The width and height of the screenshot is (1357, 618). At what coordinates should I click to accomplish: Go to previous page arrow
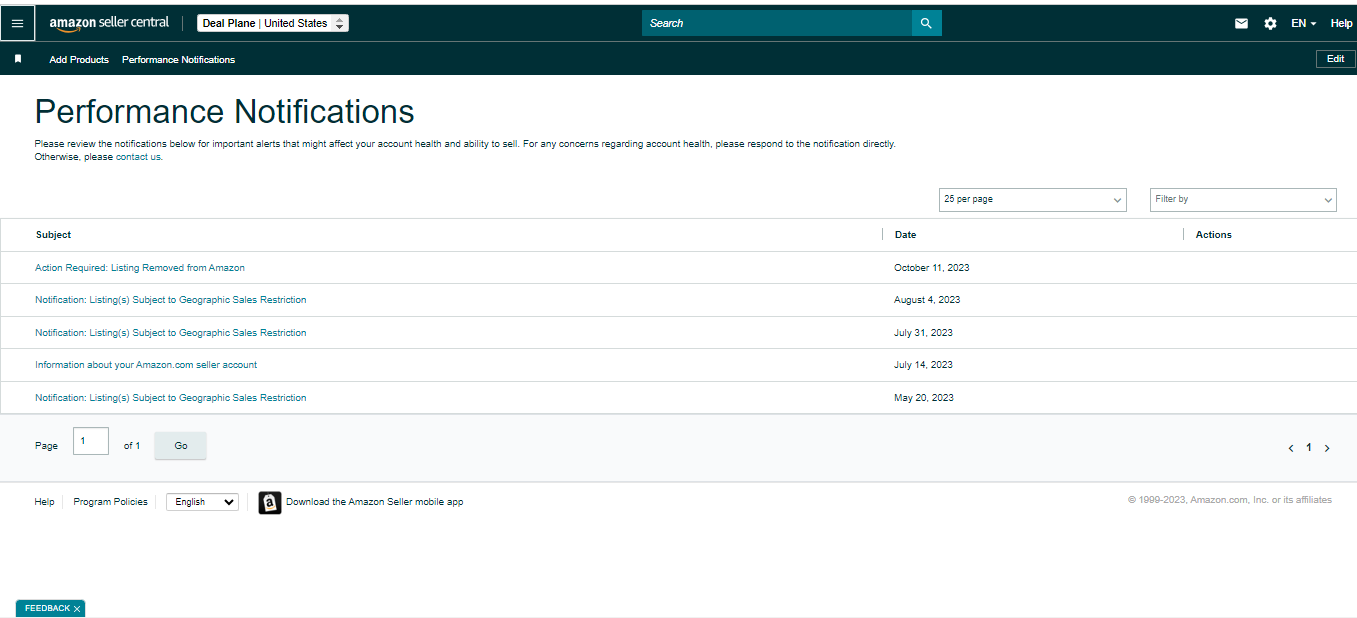click(x=1291, y=448)
